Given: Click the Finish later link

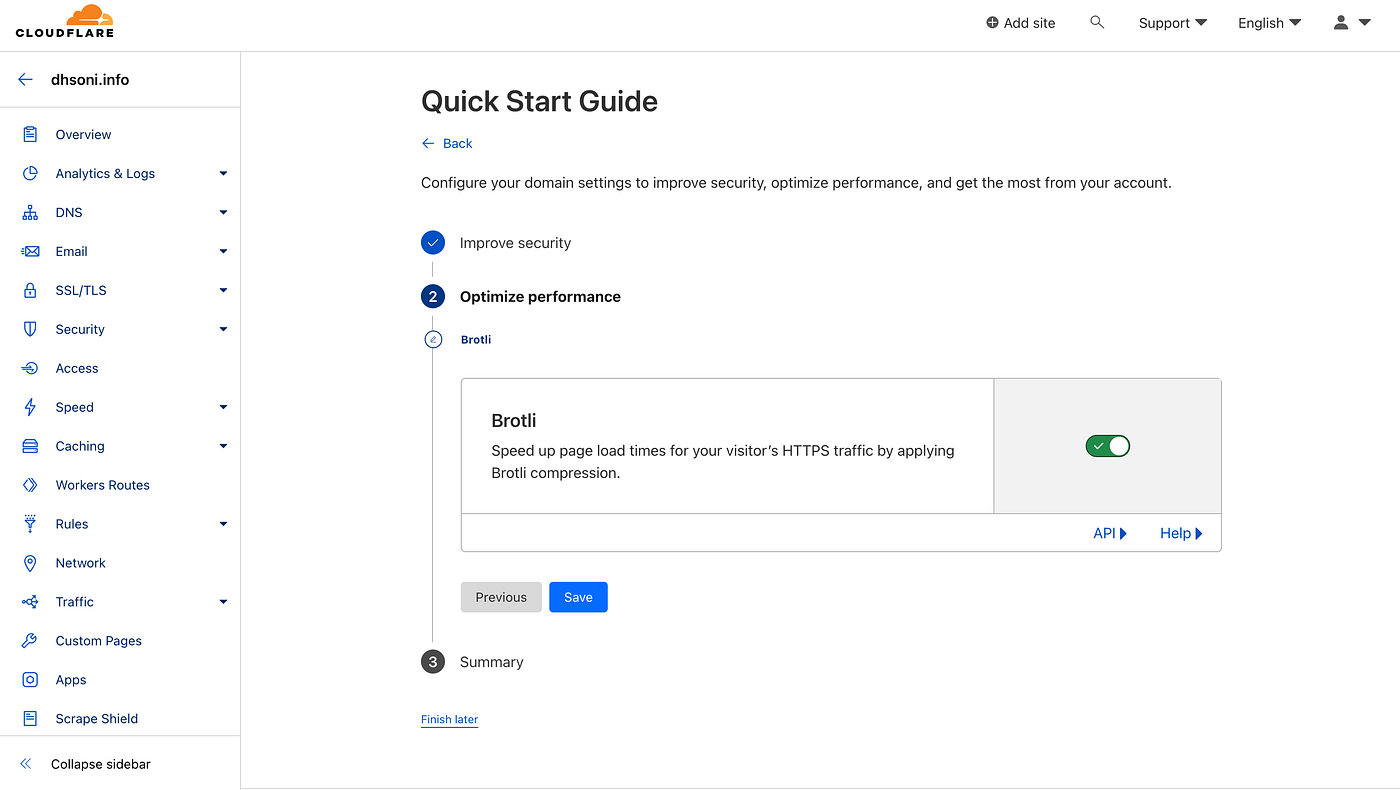Looking at the screenshot, I should click(x=449, y=719).
